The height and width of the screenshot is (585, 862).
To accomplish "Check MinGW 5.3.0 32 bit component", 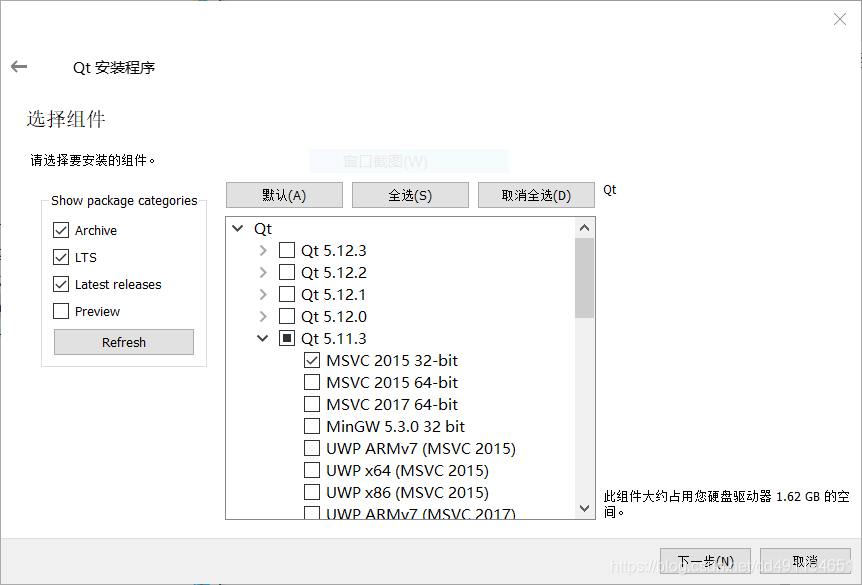I will click(x=312, y=426).
